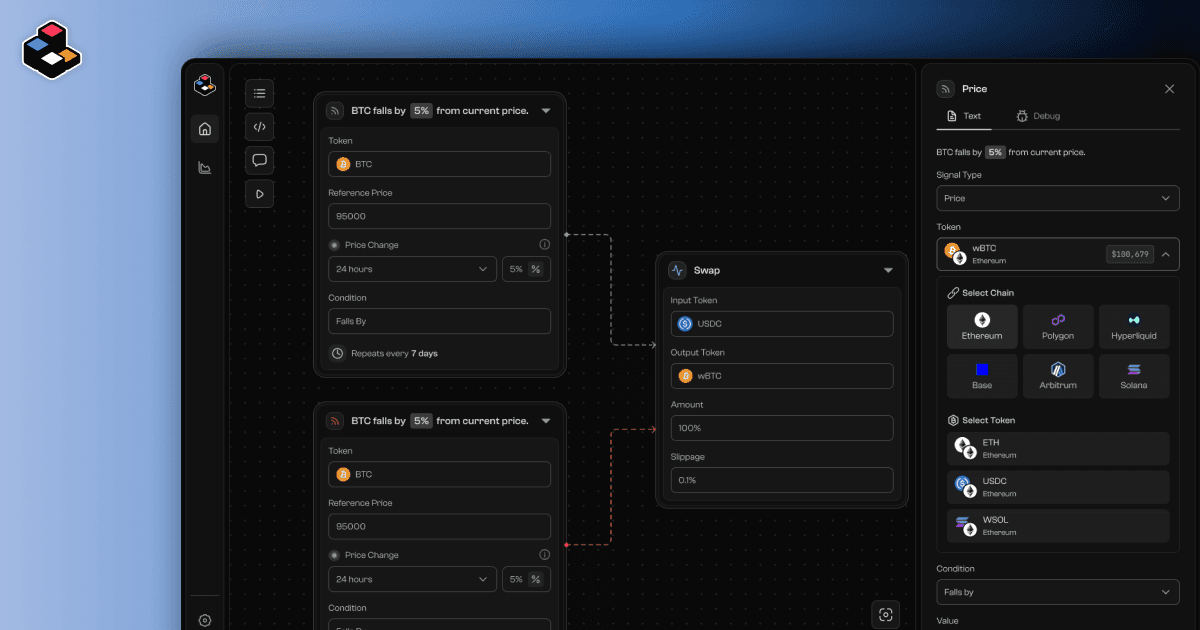Edit the 5% value field in first node
The height and width of the screenshot is (630, 1200).
[x=516, y=269]
